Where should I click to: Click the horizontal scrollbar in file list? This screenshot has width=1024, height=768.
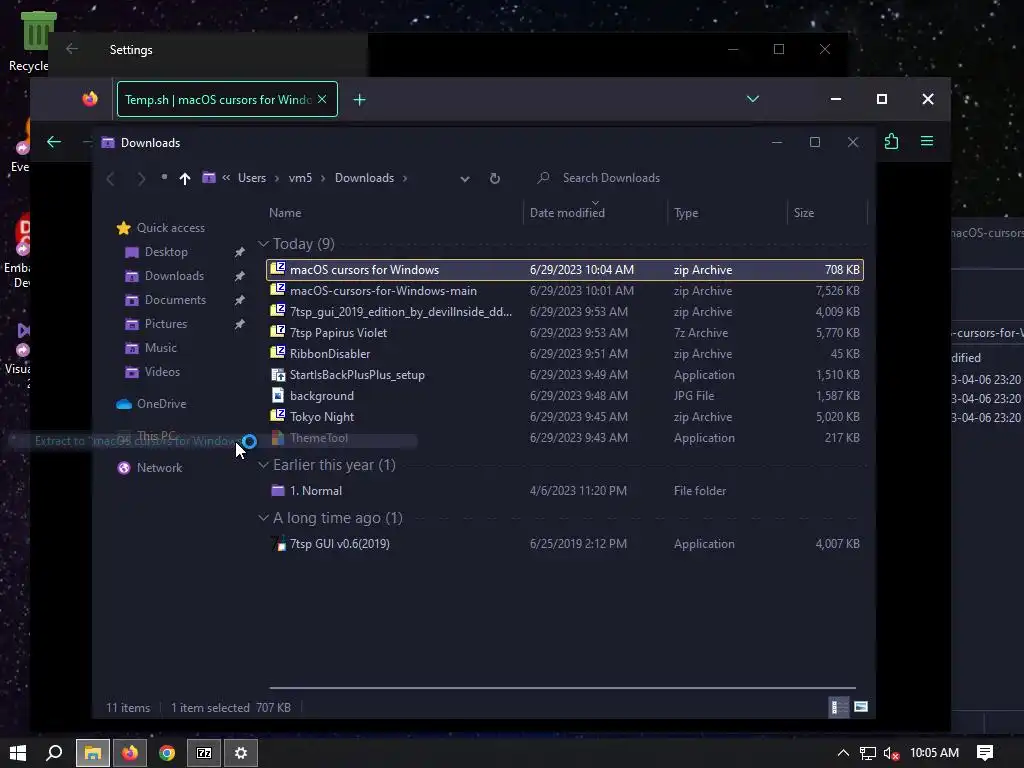point(562,688)
